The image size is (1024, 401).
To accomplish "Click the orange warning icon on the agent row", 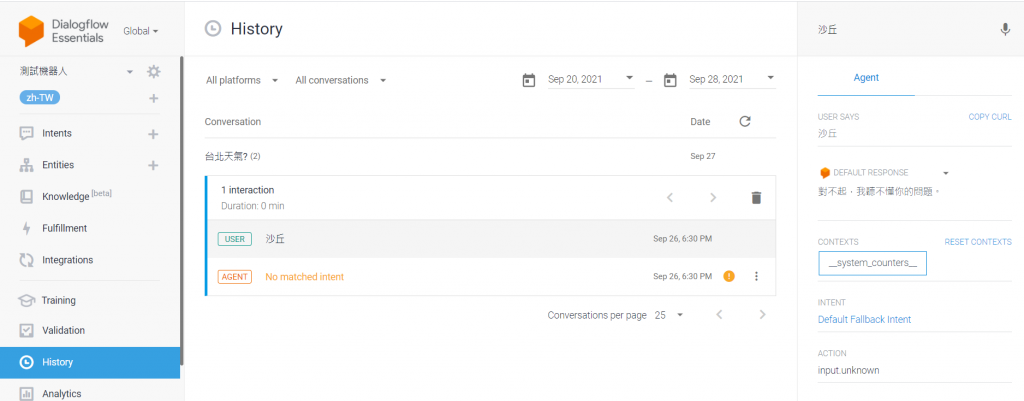I will 729,277.
